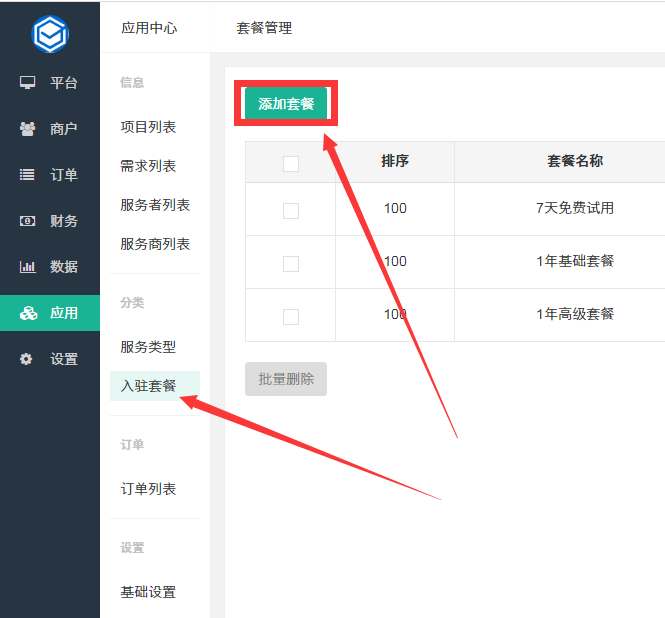Click the 套餐名称 column header
Viewport: 665px width, 618px height.
pyautogui.click(x=575, y=161)
